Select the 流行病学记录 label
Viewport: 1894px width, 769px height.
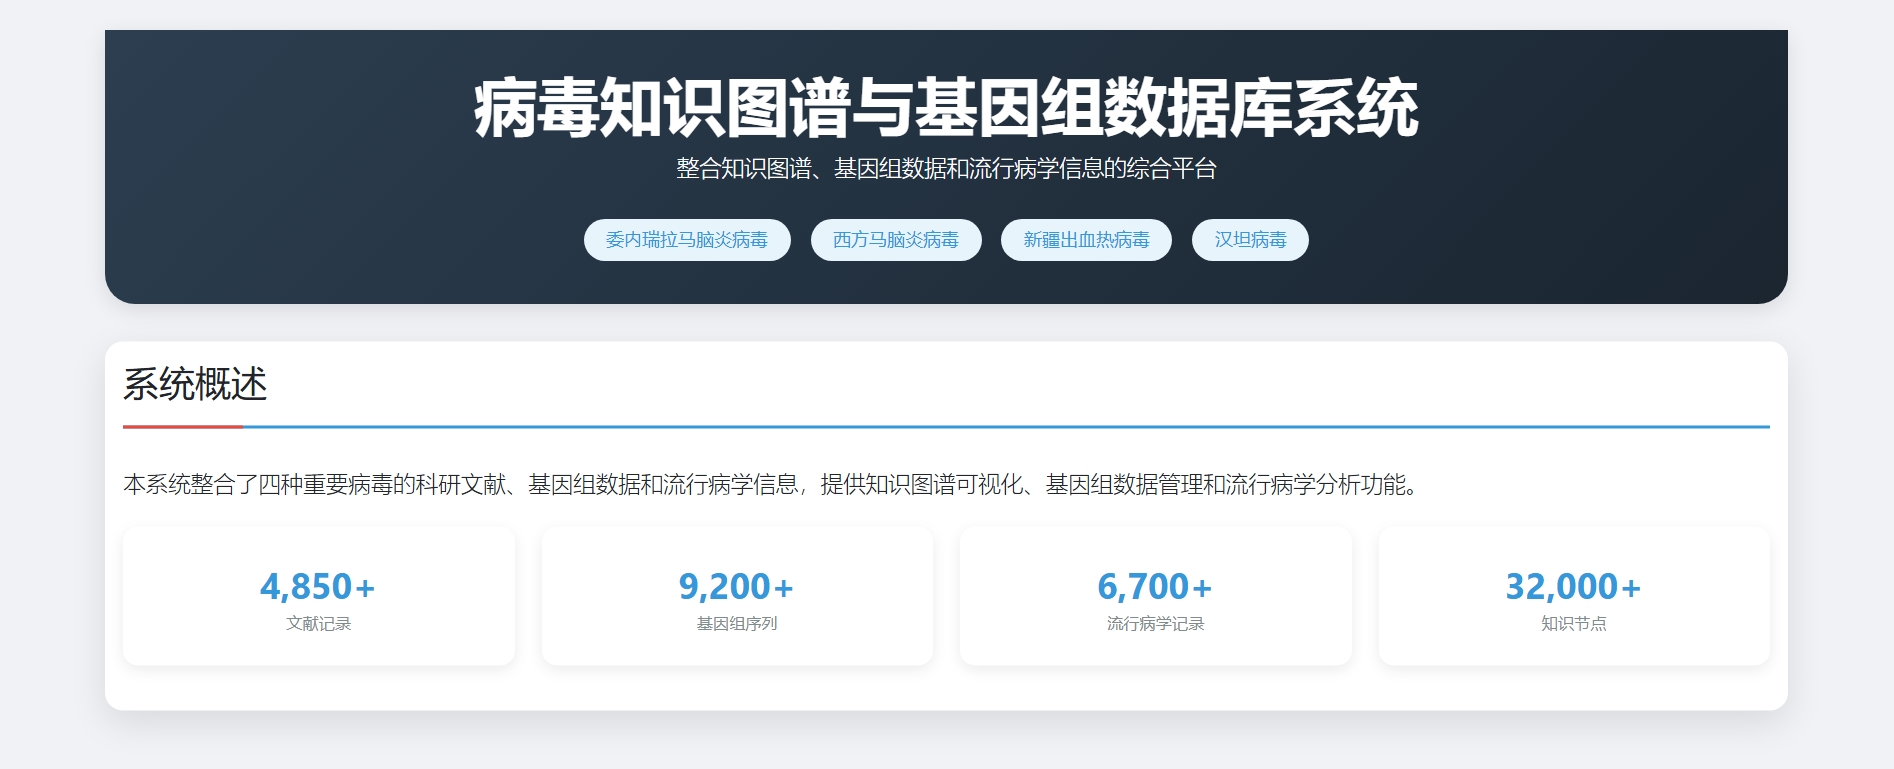(1155, 624)
